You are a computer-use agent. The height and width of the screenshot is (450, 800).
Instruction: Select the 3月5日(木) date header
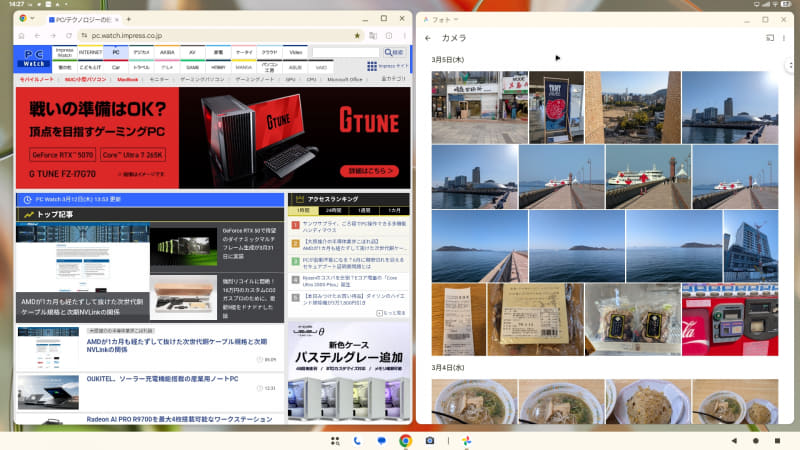click(447, 60)
